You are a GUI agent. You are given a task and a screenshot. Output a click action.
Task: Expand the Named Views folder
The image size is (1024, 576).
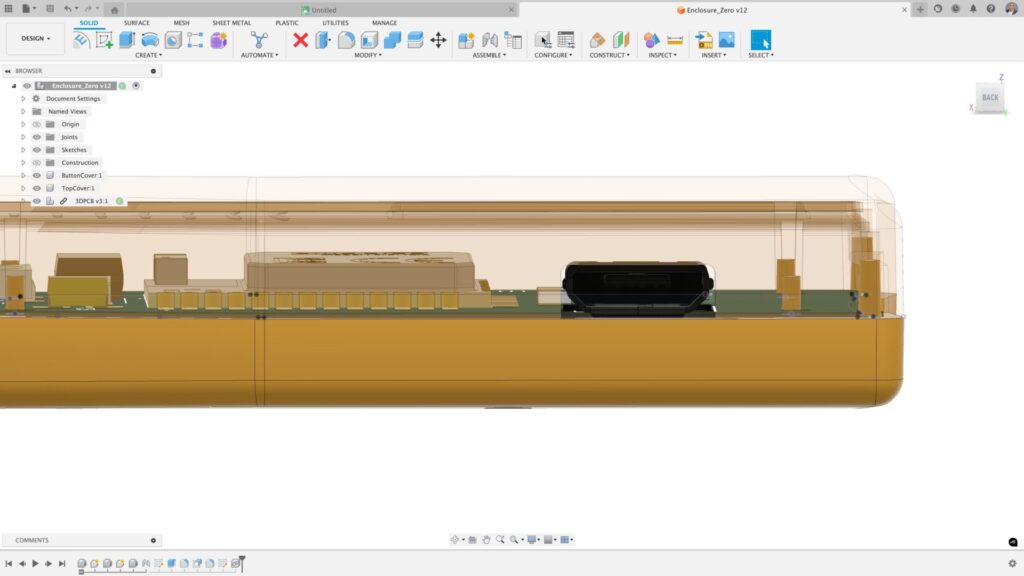[x=23, y=112]
